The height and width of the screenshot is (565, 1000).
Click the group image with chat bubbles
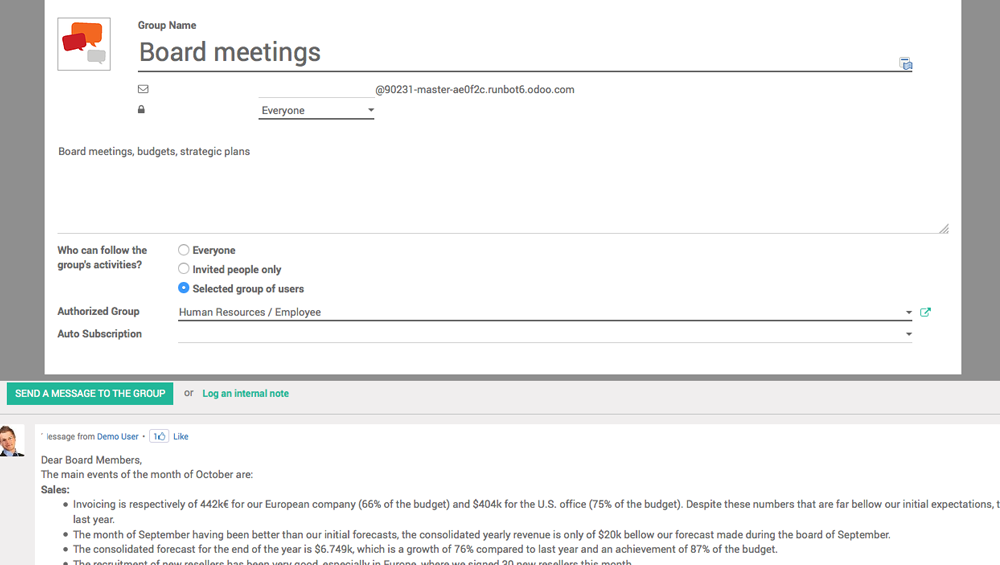84,44
